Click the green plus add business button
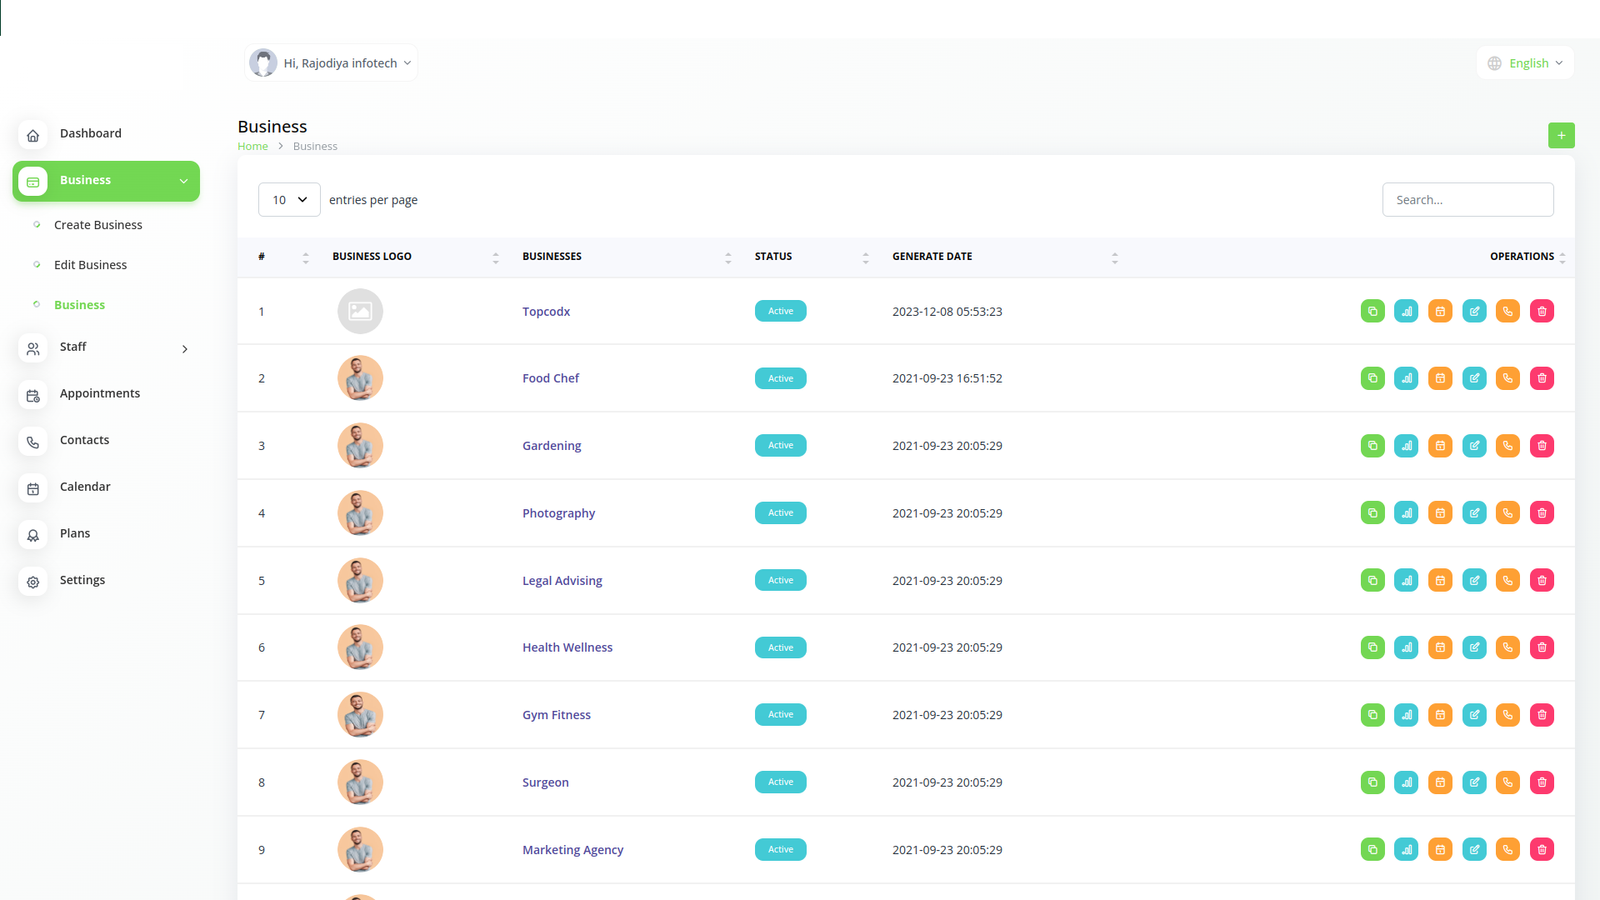Screen dimensions: 1600x900 pos(1561,135)
